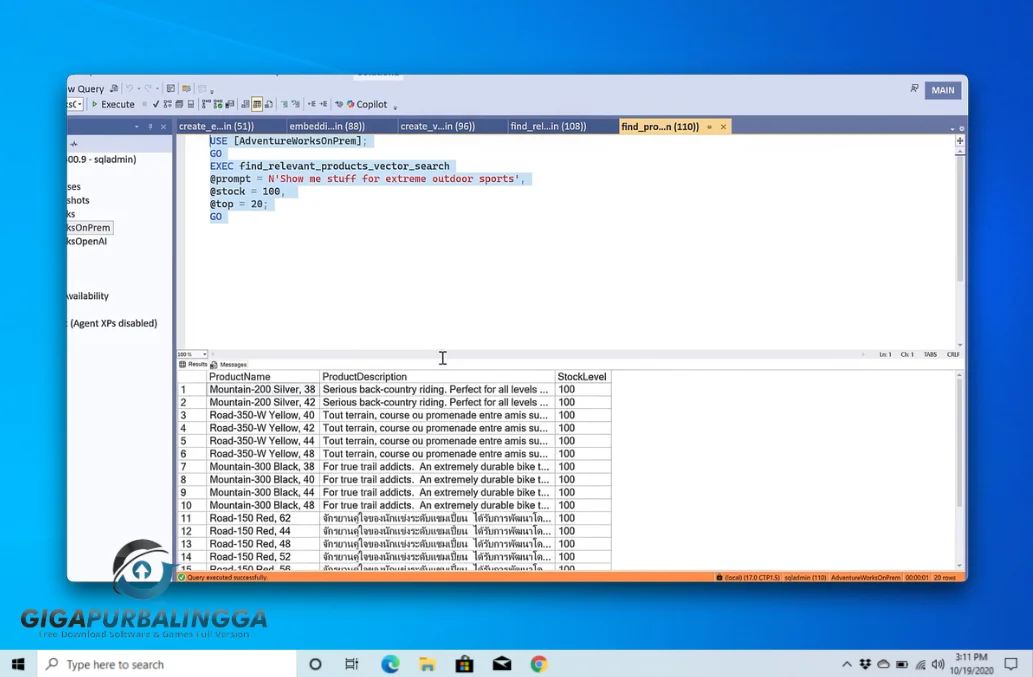Open the Copilot button in toolbar
The width and height of the screenshot is (1033, 677).
[x=367, y=104]
